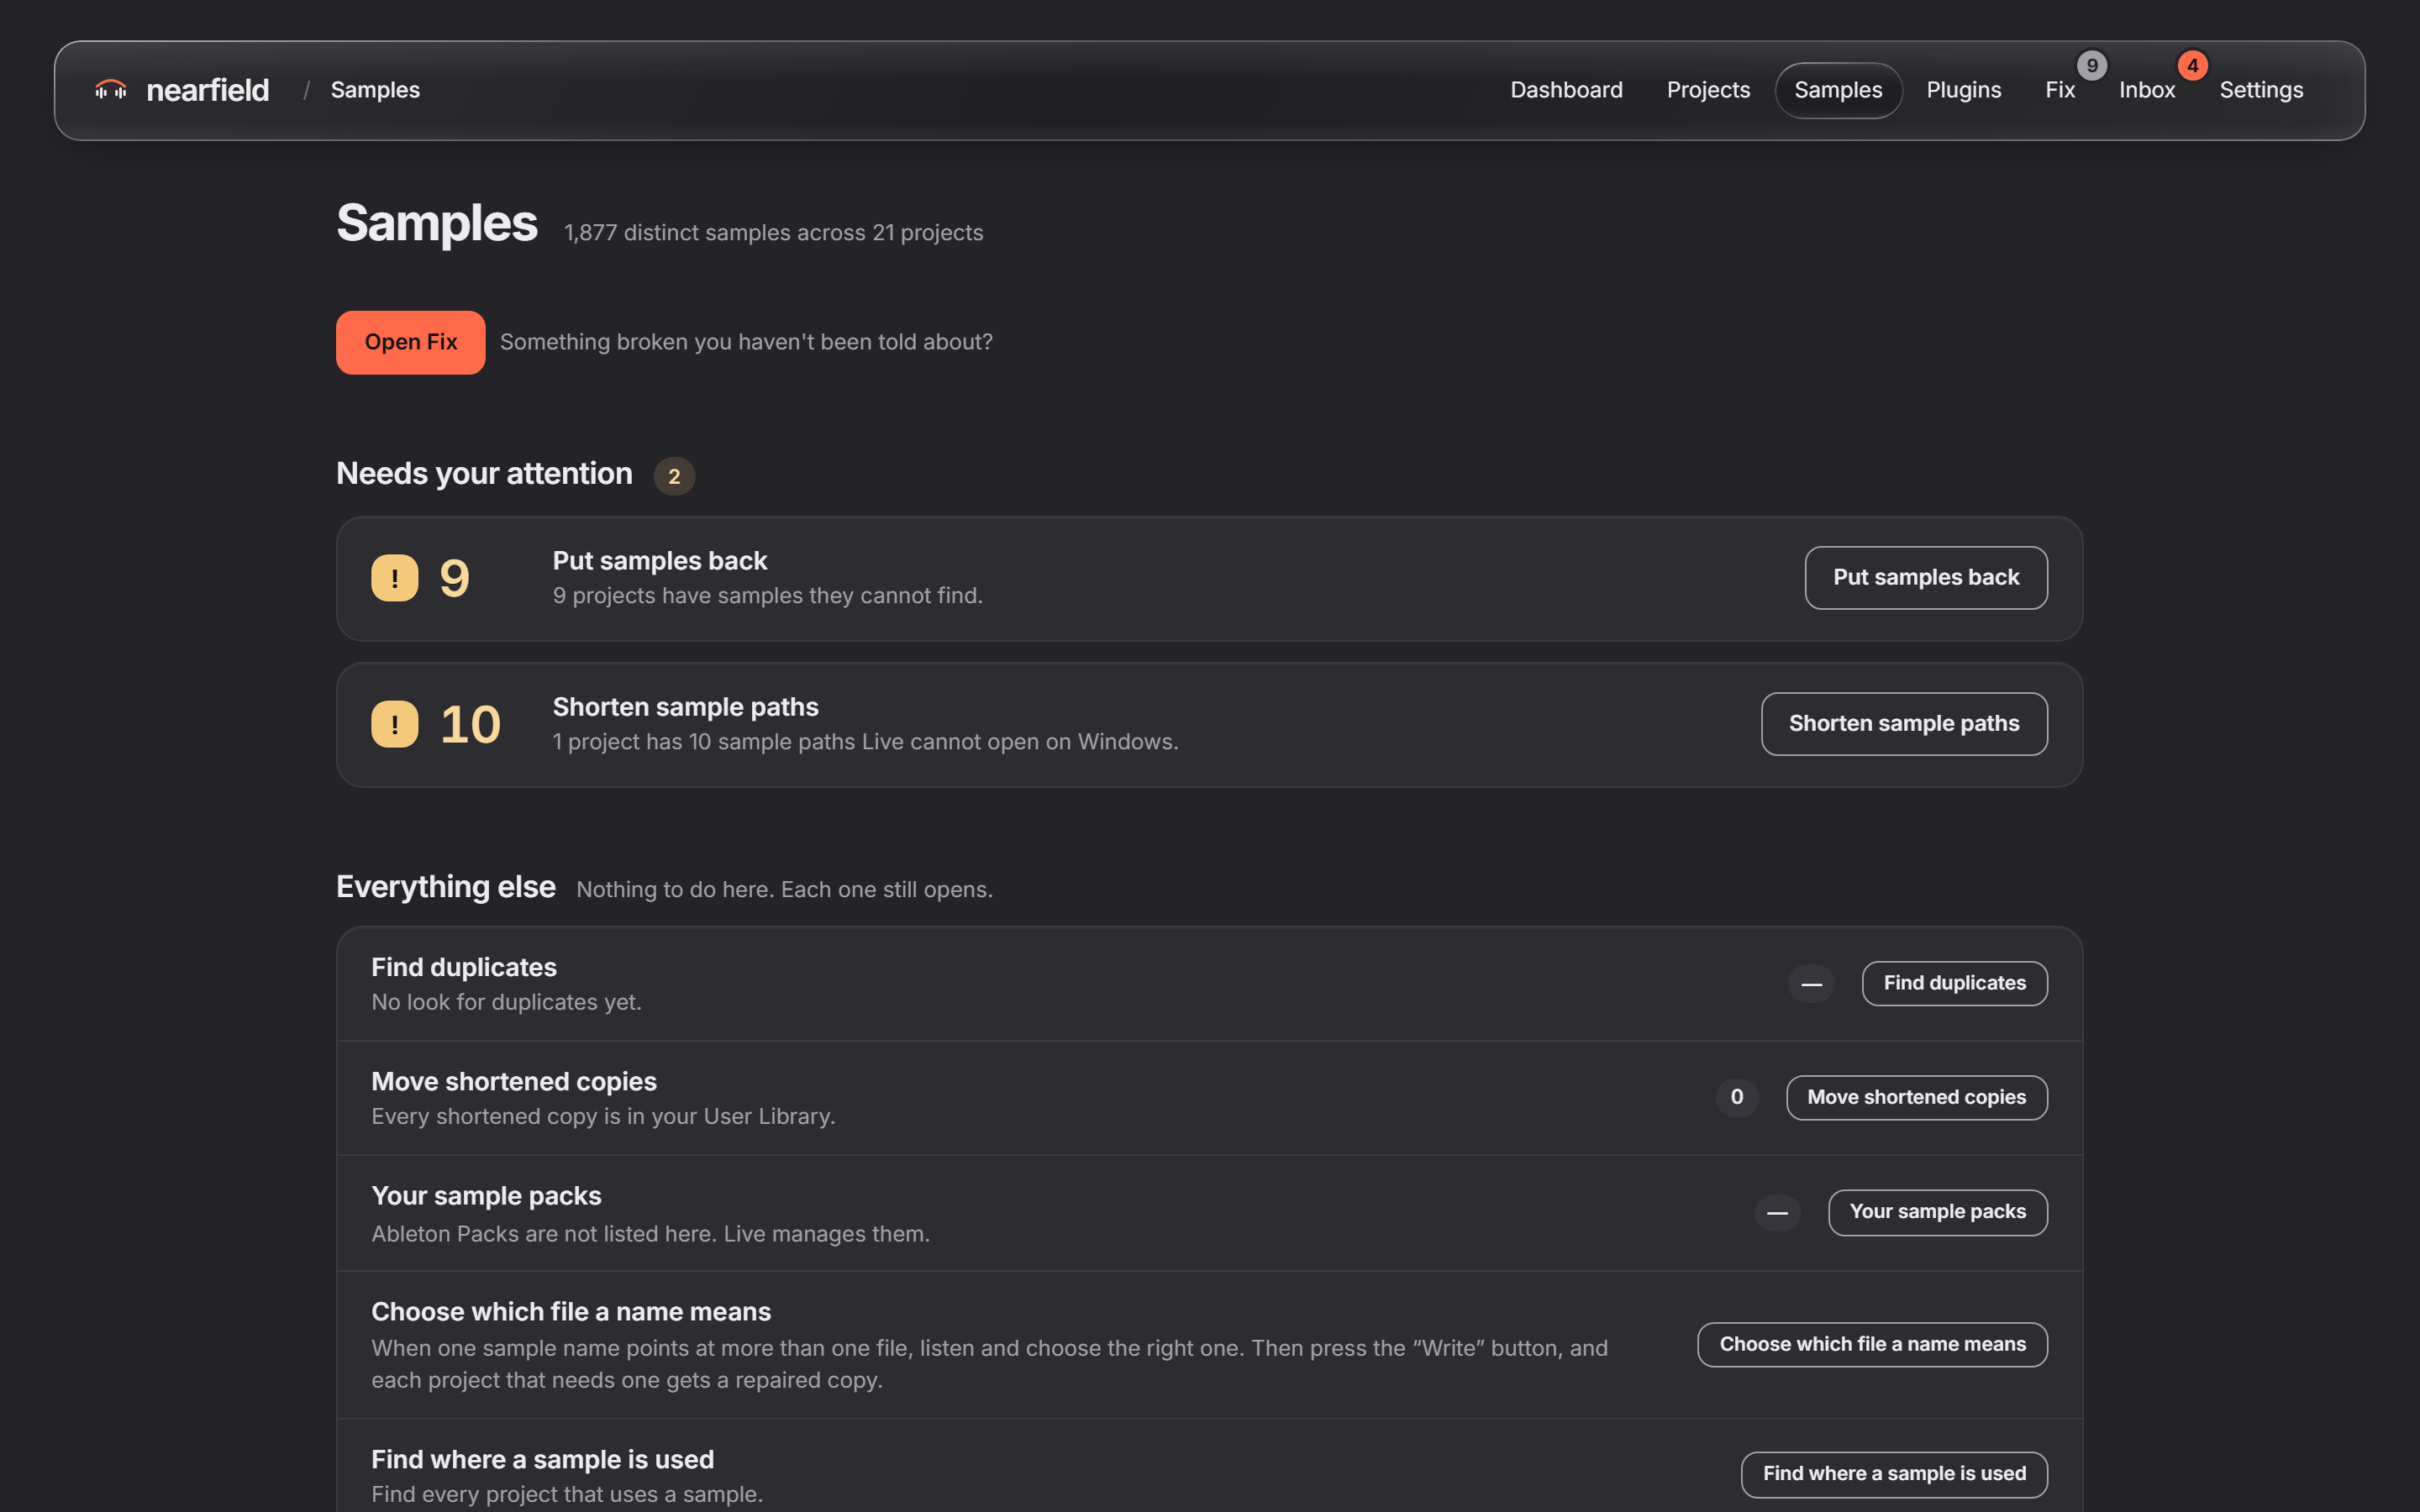Click the Inbox badge showing 4

coord(2192,66)
